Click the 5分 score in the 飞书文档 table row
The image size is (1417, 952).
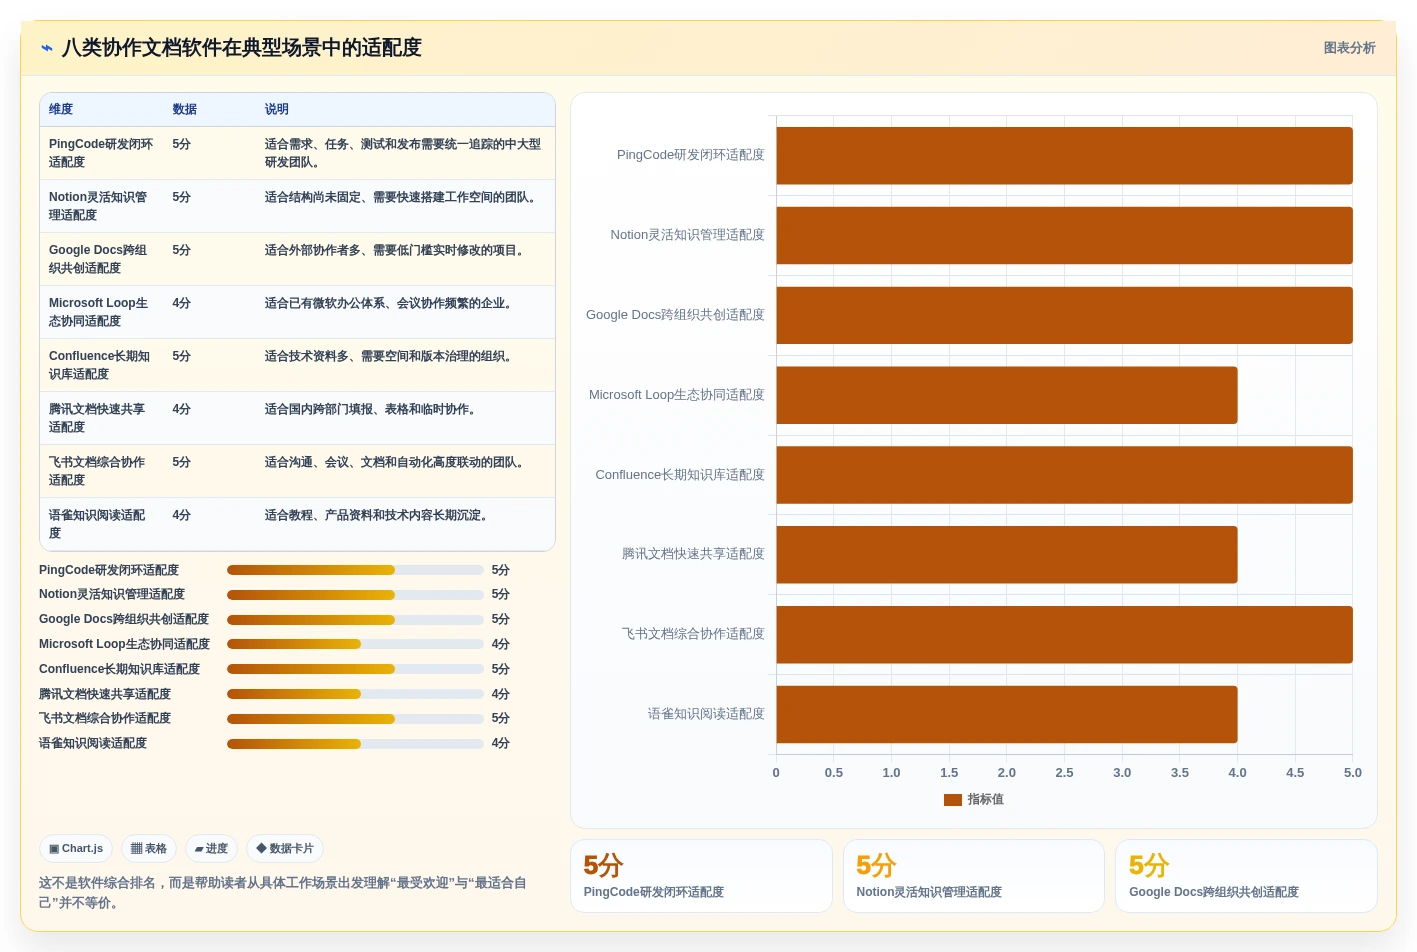click(181, 463)
